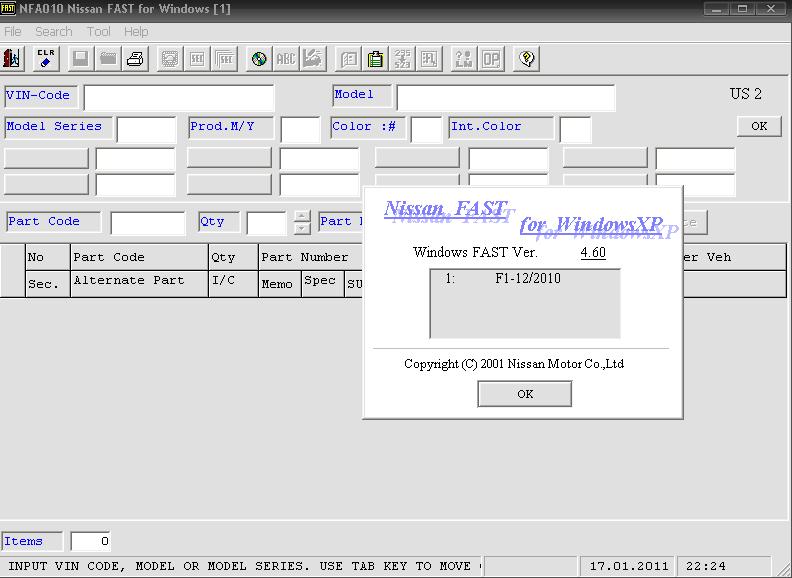Image resolution: width=792 pixels, height=578 pixels.
Task: Click the Sec. column header
Action: coord(47,283)
